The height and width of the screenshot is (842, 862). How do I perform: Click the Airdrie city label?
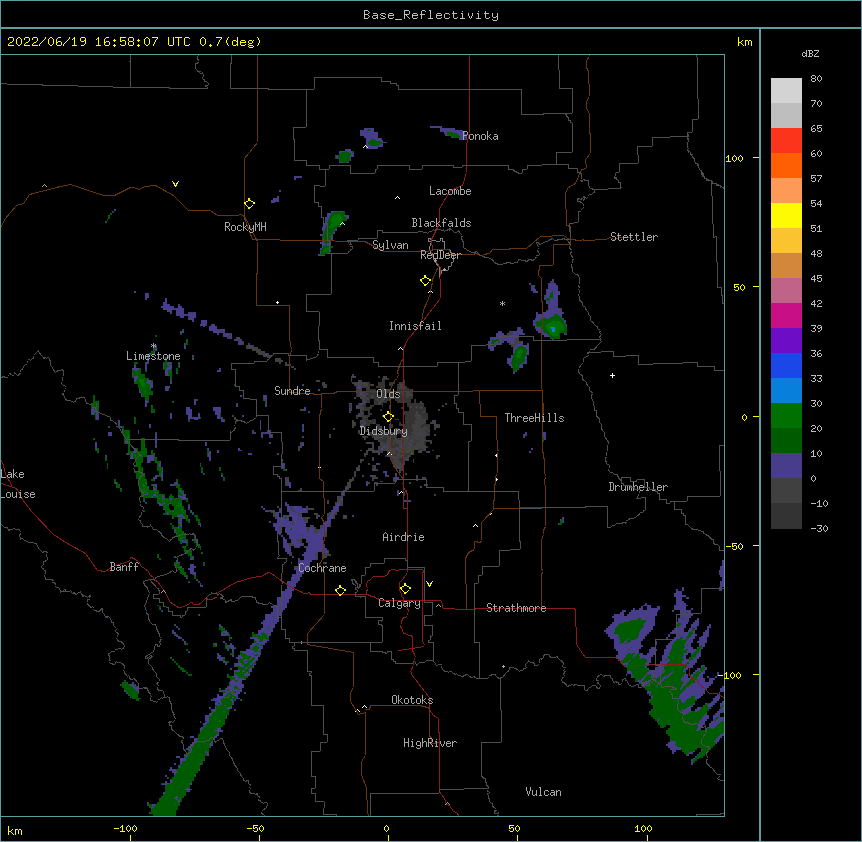pyautogui.click(x=404, y=537)
